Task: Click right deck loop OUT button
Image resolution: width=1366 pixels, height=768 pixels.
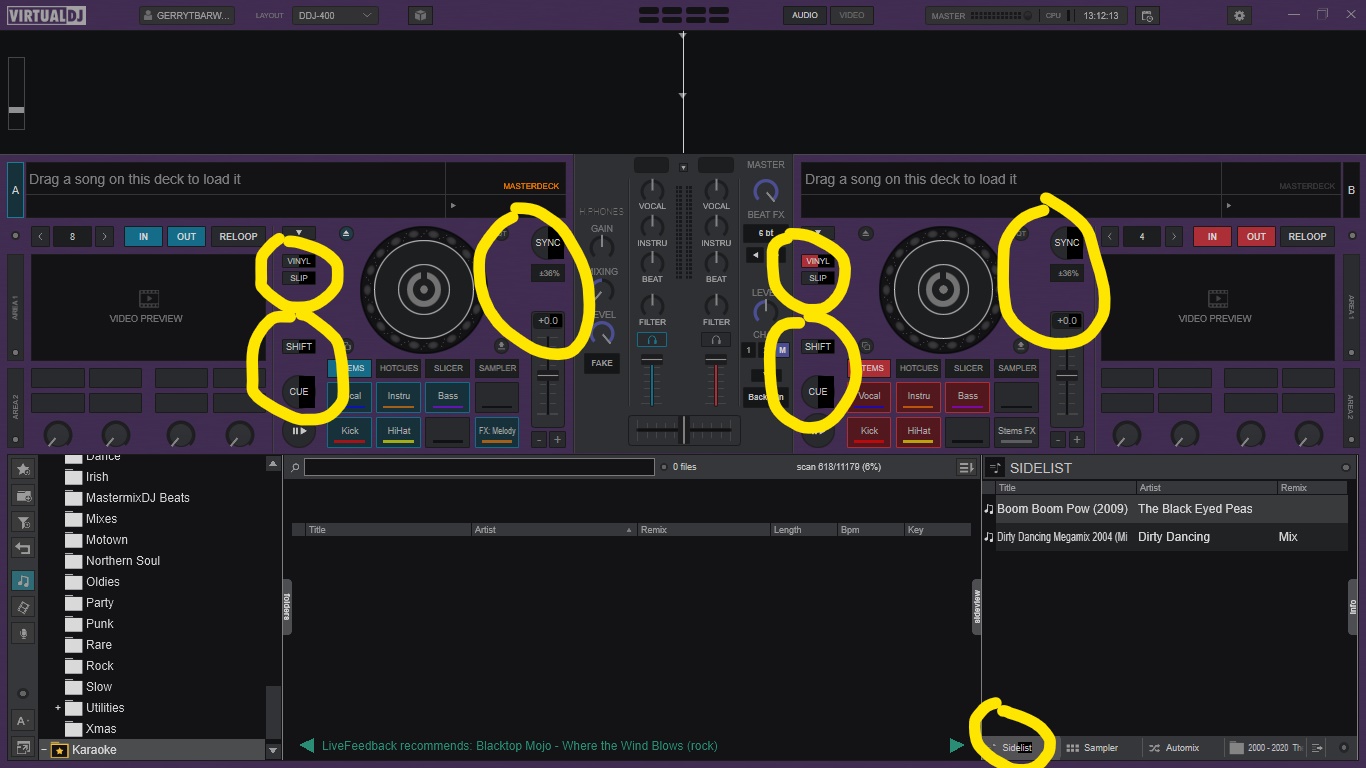Action: point(1256,237)
